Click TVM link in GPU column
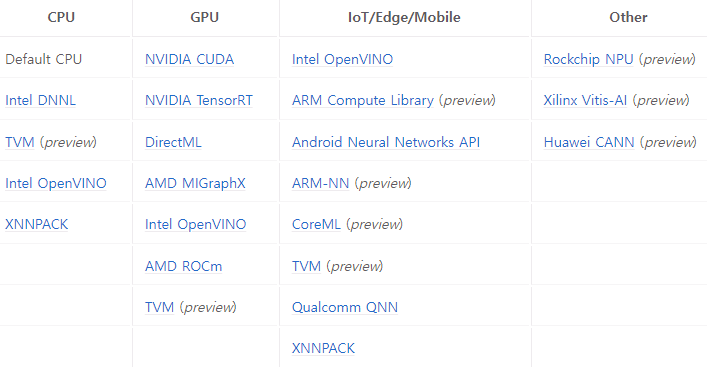 [159, 307]
